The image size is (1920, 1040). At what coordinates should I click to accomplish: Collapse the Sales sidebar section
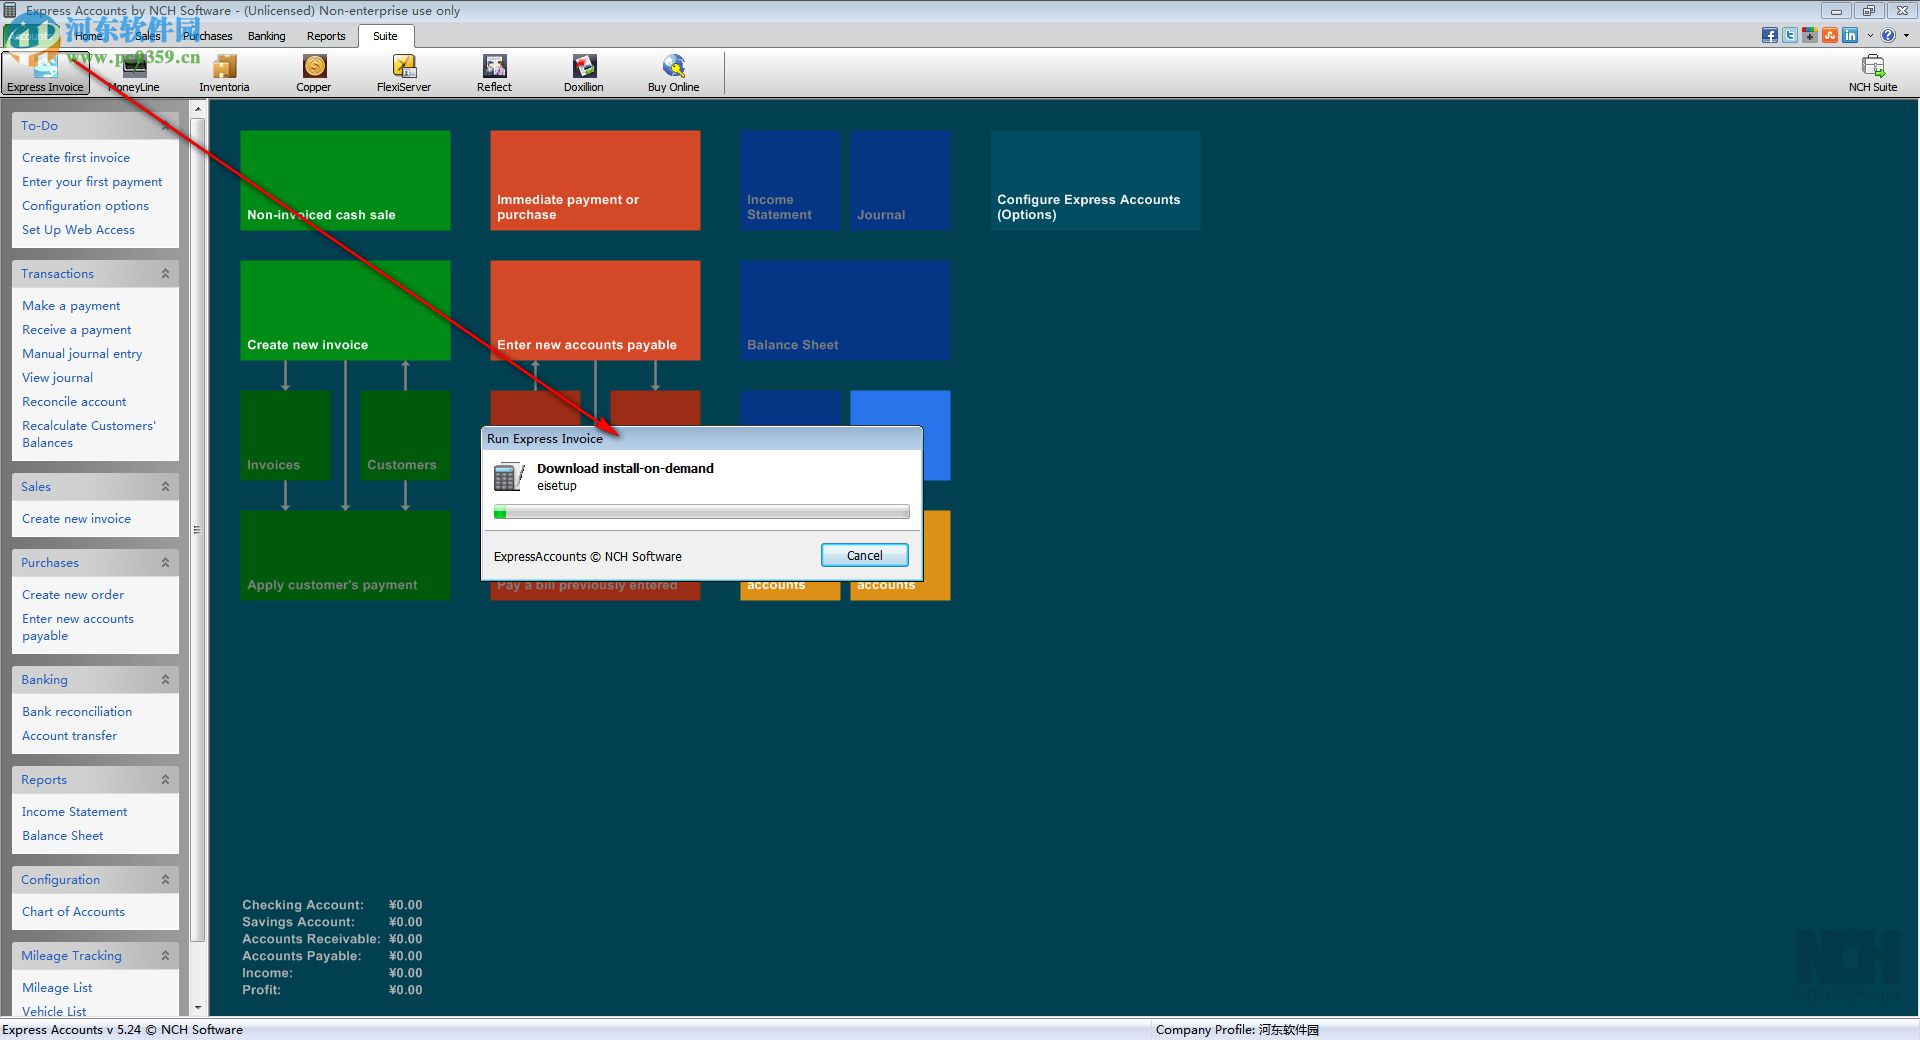coord(165,487)
